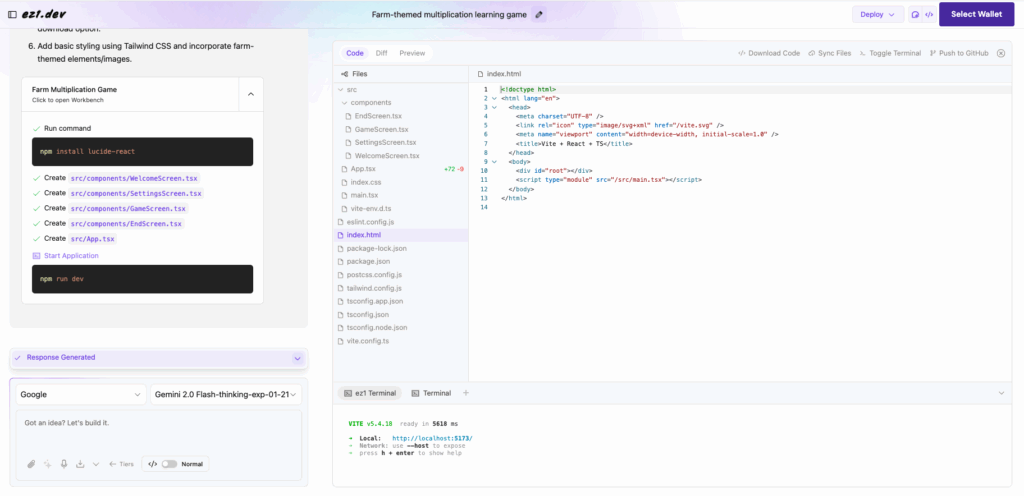The width and height of the screenshot is (1024, 496).
Task: Click Toggle Terminal in workbench toolbar
Action: point(890,53)
